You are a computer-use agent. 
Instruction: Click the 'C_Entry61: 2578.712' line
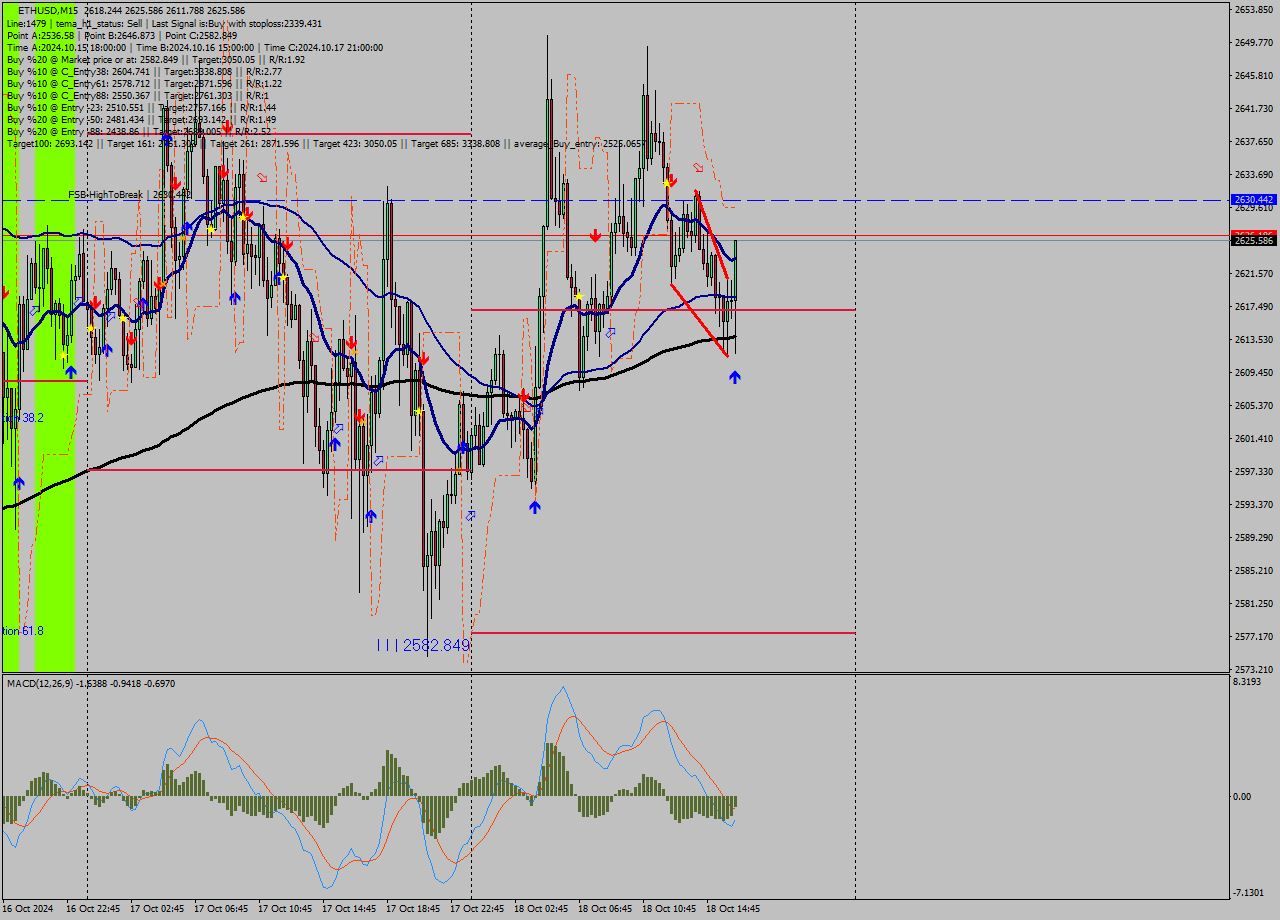coord(144,83)
